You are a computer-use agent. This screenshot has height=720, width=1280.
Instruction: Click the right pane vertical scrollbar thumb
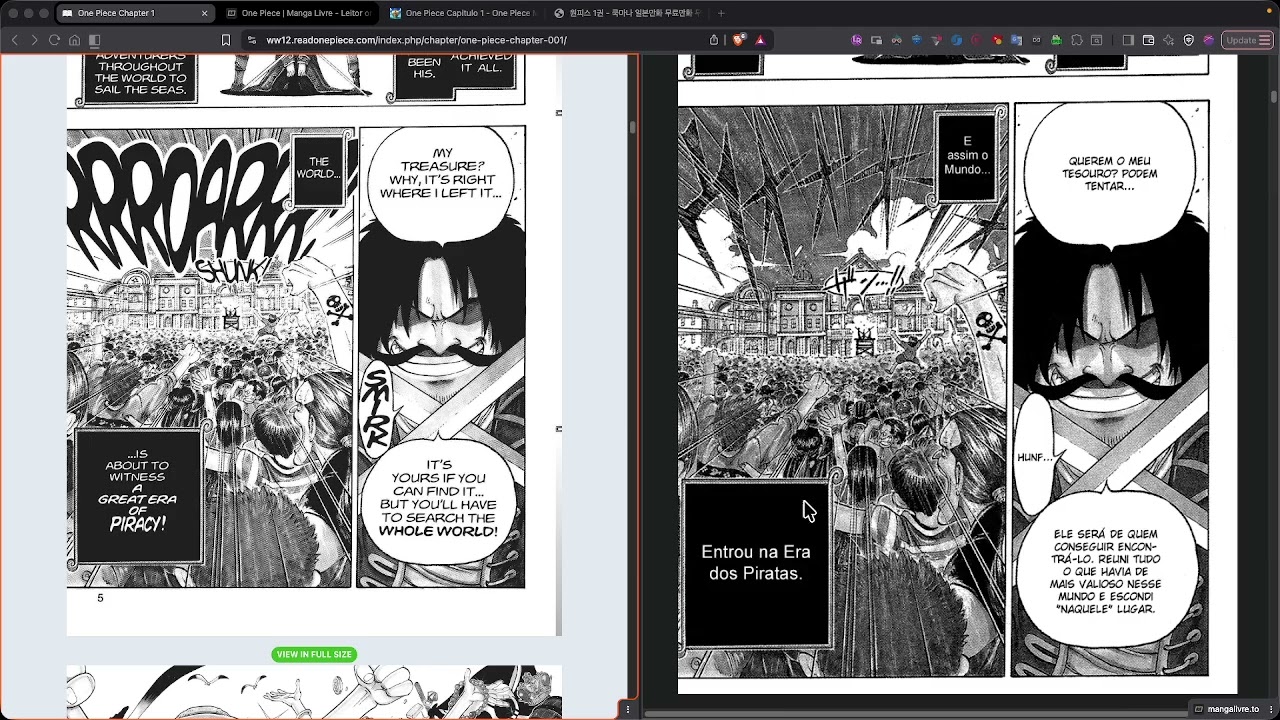pyautogui.click(x=1274, y=97)
